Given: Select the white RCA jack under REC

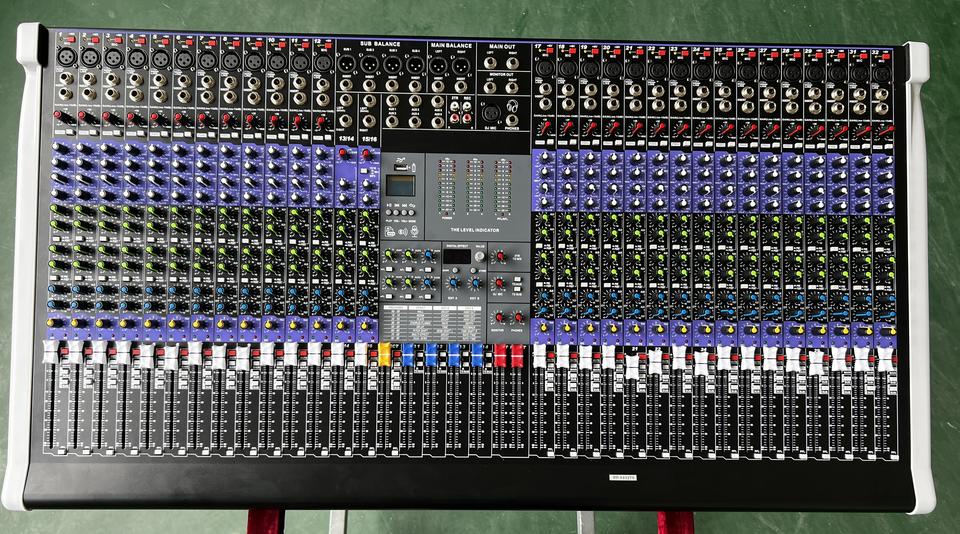Looking at the screenshot, I should 467,107.
